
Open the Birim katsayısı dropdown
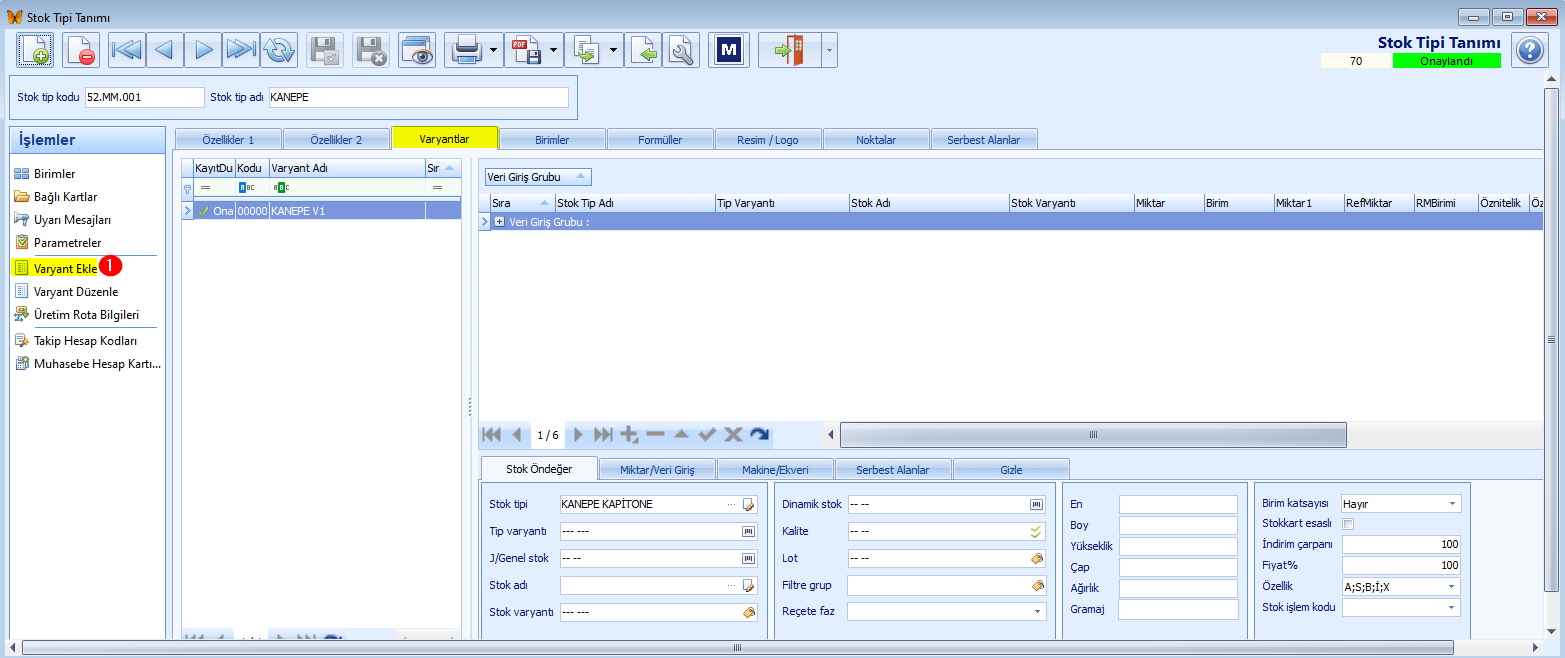[x=1401, y=504]
